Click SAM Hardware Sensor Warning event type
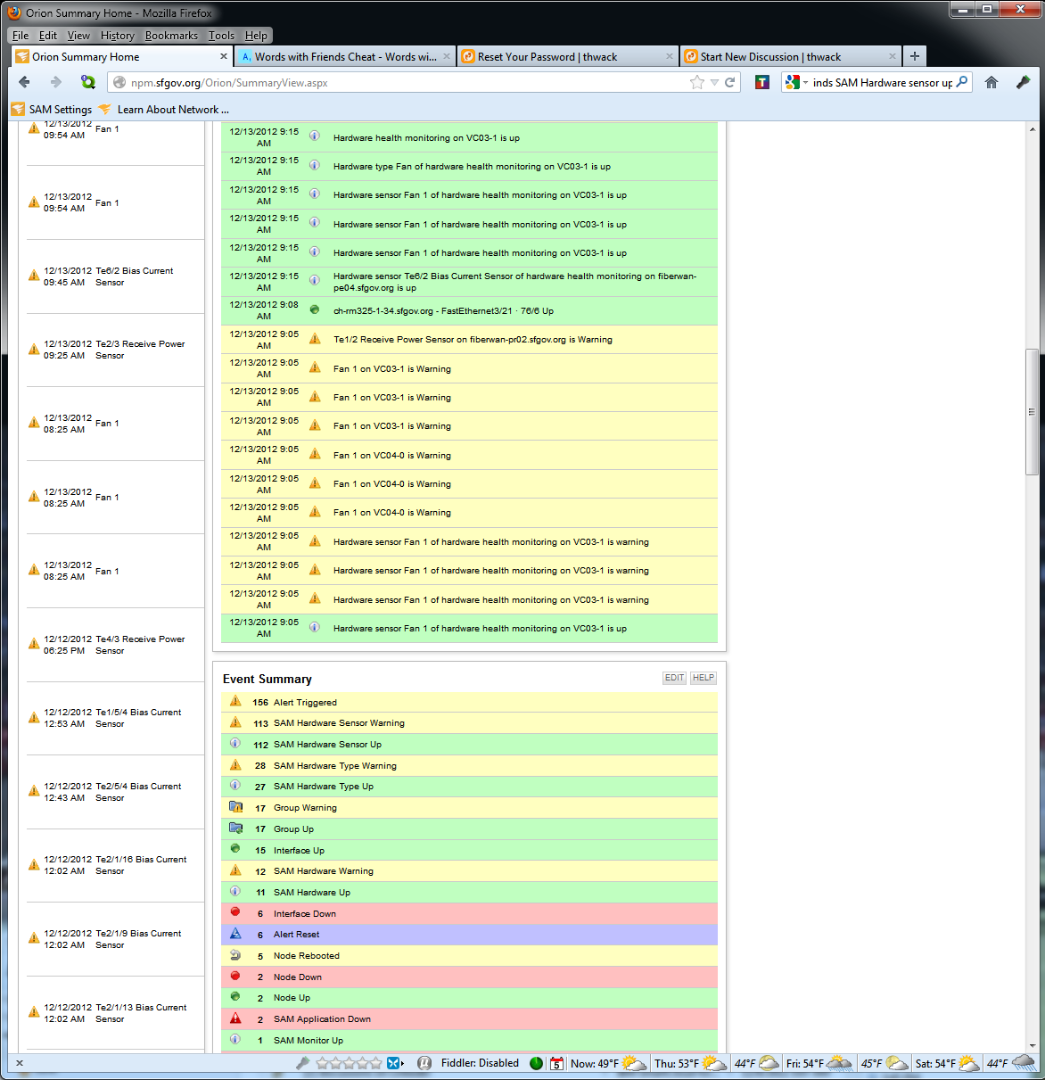1045x1080 pixels. click(x=339, y=723)
